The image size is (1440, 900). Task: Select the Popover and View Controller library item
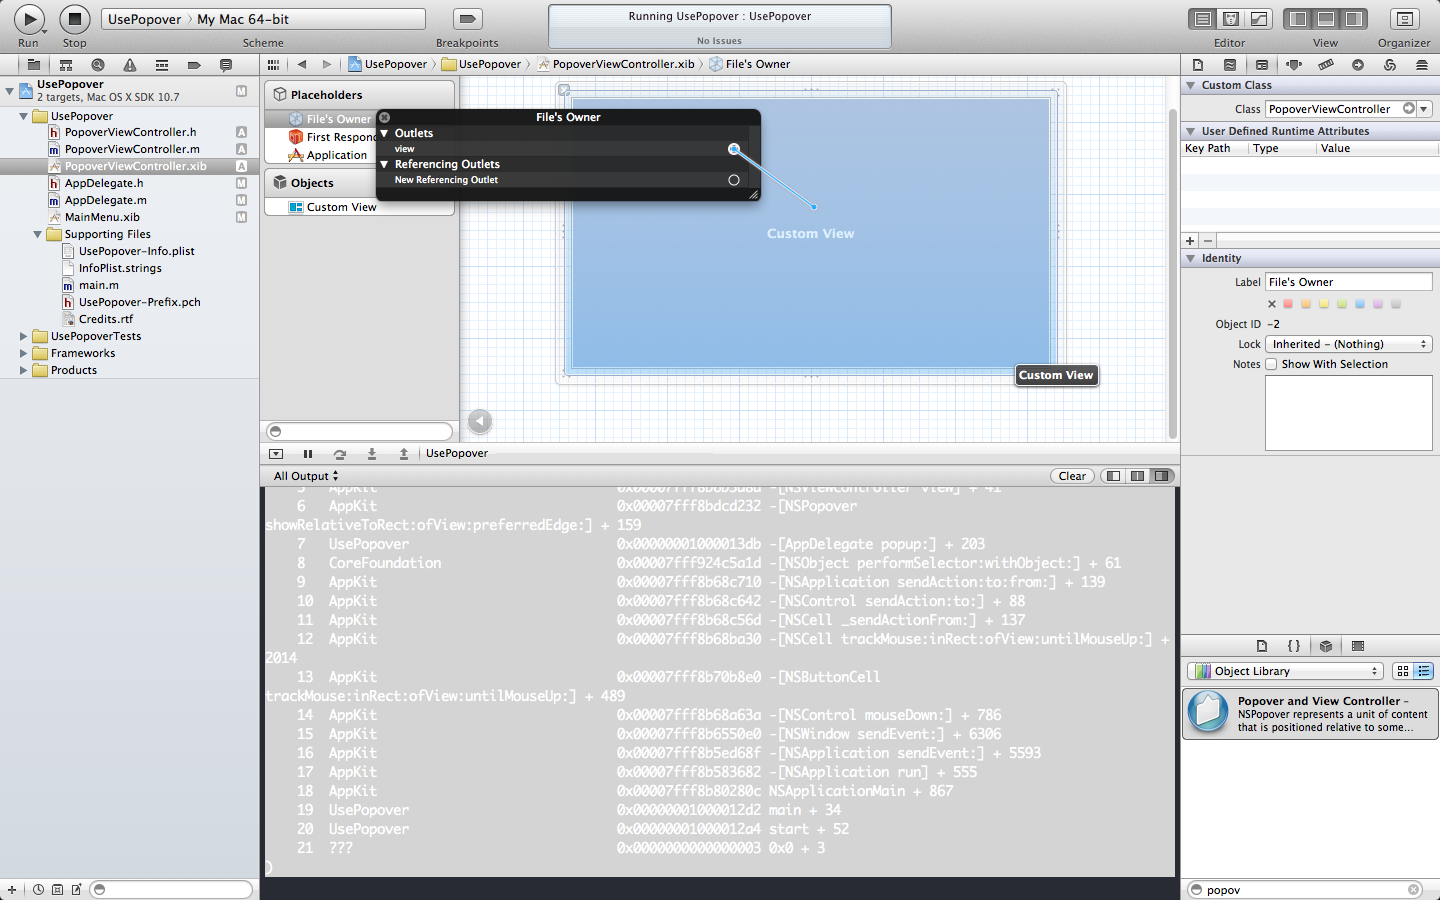coord(1310,714)
